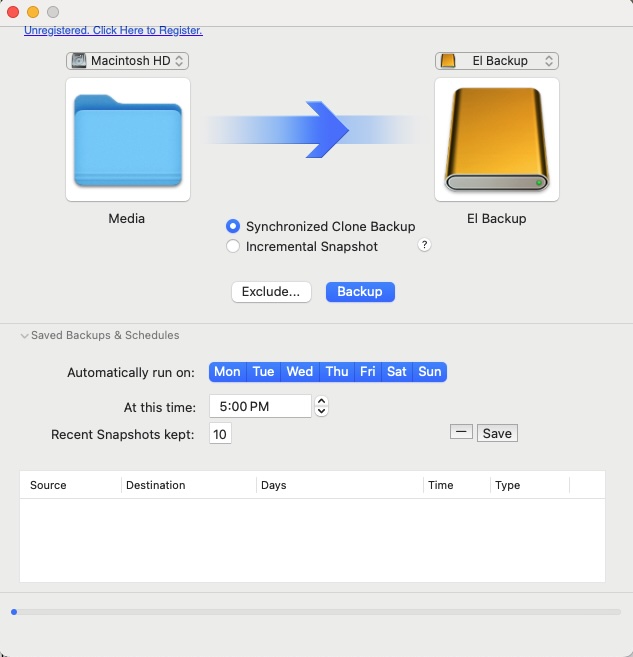This screenshot has height=657, width=633.
Task: Click the minus button to remove the schedule
Action: 461,432
